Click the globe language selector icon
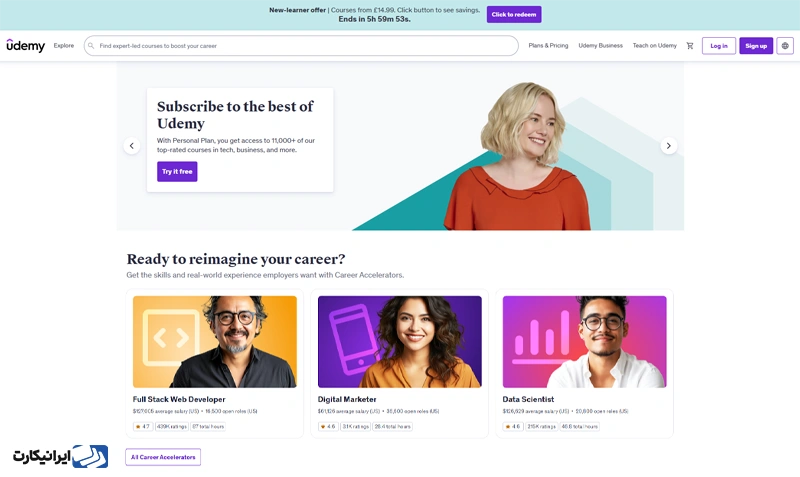This screenshot has height=477, width=800. click(x=785, y=46)
